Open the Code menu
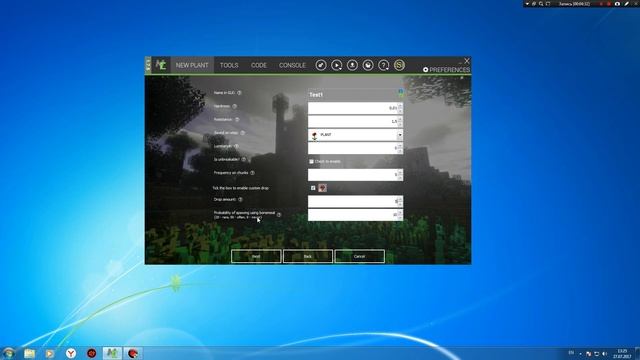This screenshot has width=640, height=360. (x=259, y=65)
